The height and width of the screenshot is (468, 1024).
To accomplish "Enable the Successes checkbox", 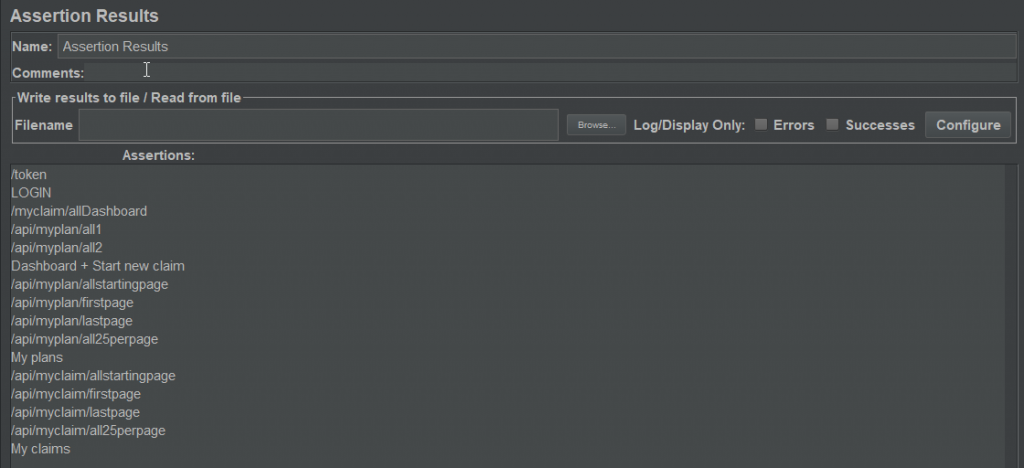I will pos(832,125).
